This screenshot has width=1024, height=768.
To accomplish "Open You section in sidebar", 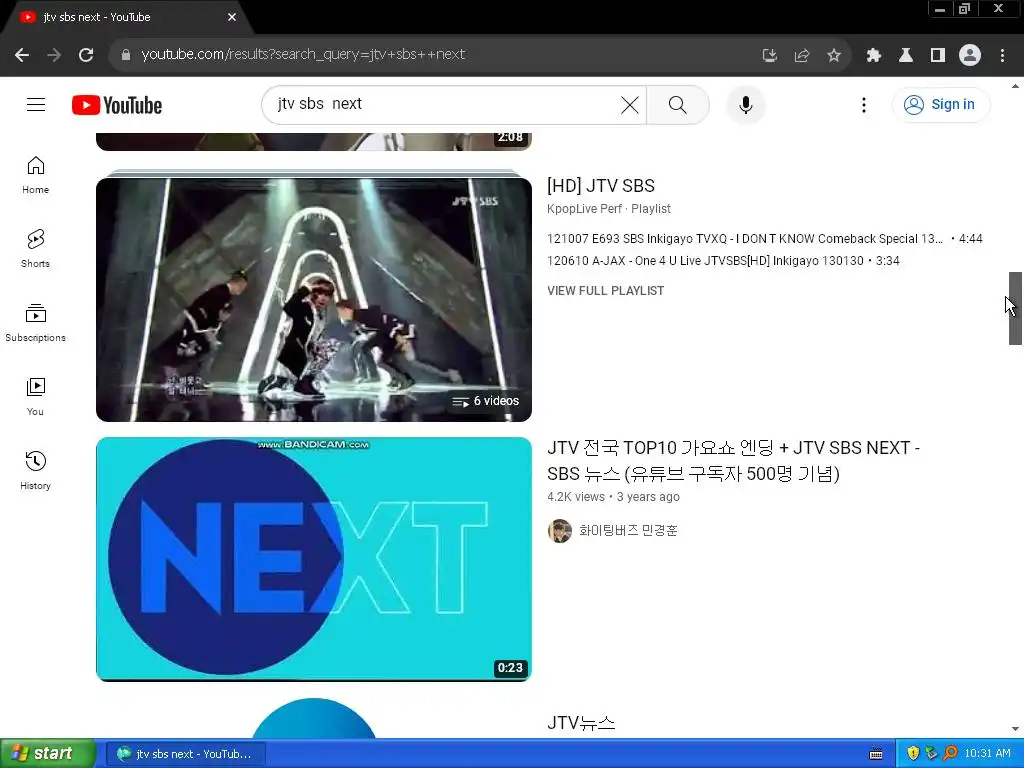I will [x=35, y=396].
